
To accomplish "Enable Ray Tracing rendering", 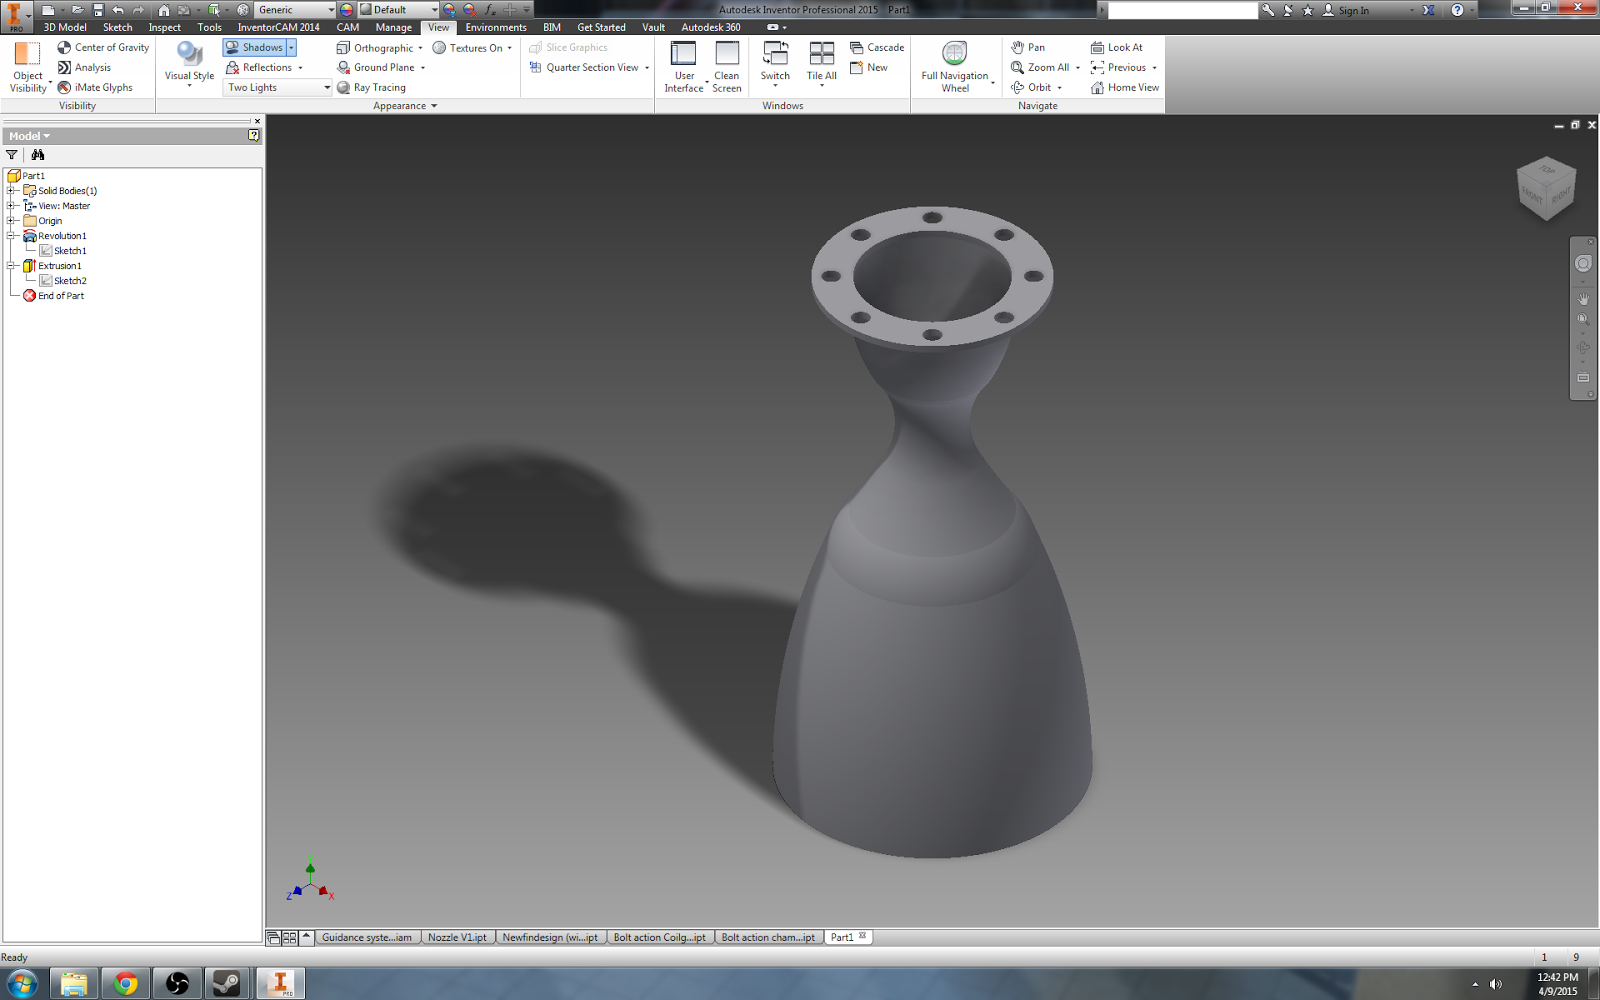I will point(371,87).
